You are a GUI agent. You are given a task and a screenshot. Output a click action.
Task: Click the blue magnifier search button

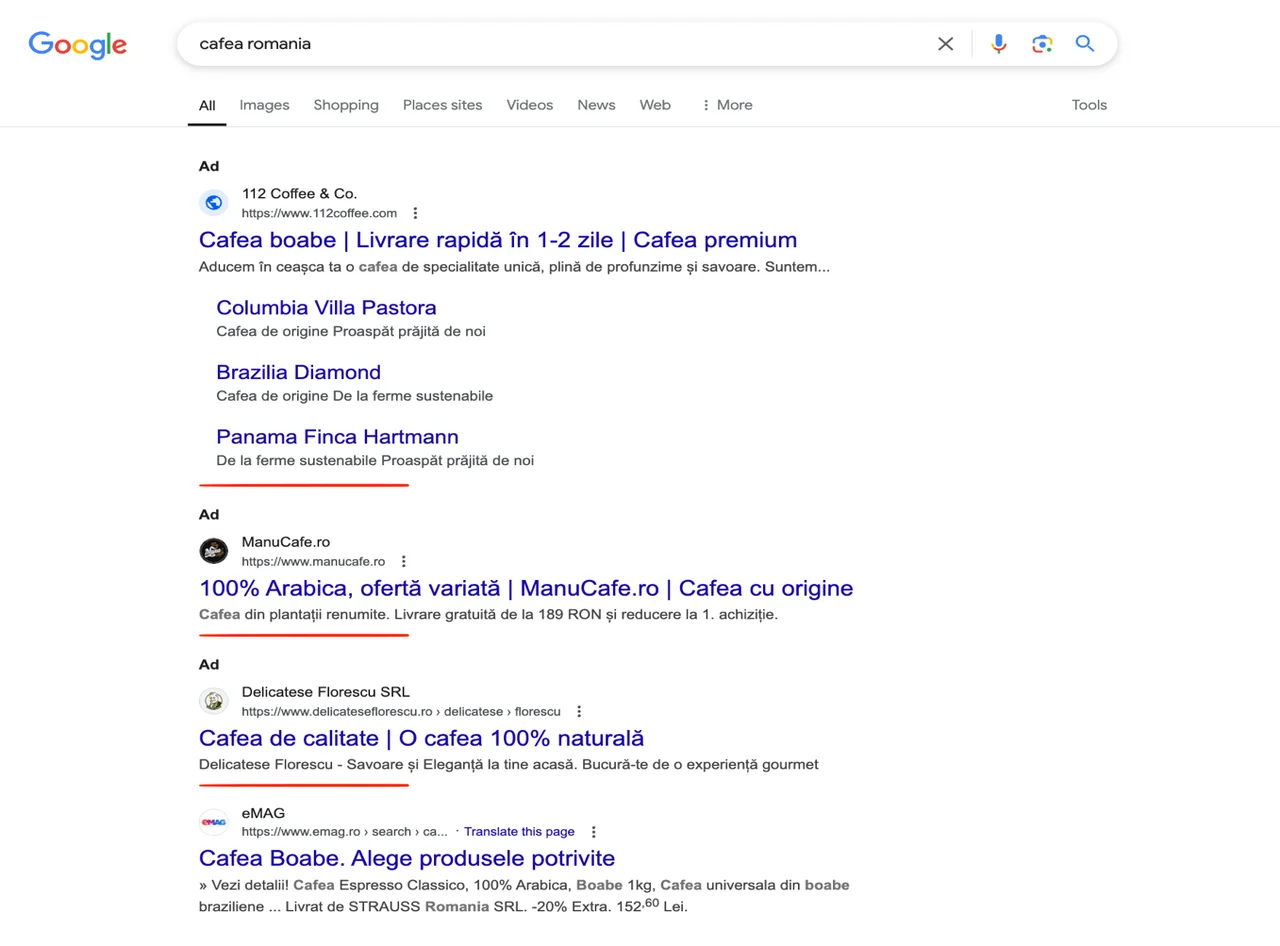click(x=1085, y=44)
